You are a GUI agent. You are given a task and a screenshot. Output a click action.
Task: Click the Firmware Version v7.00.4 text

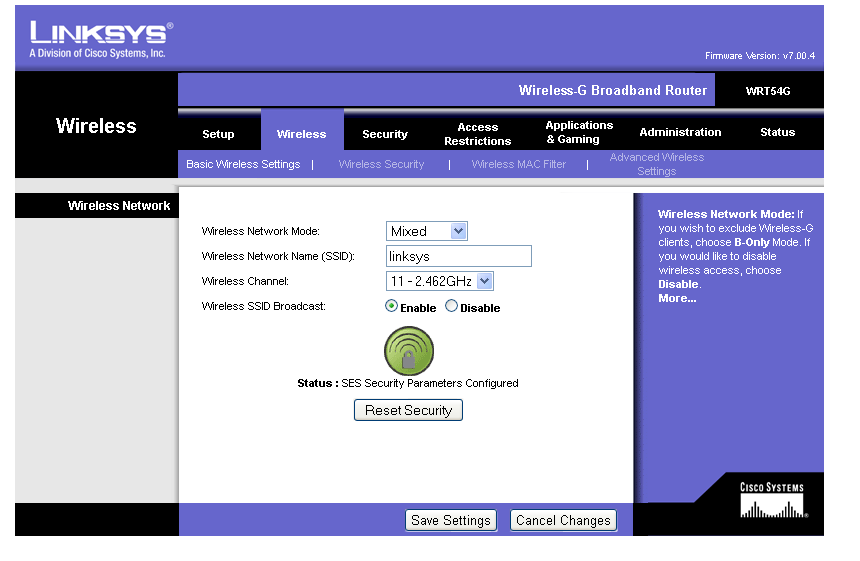[x=760, y=55]
